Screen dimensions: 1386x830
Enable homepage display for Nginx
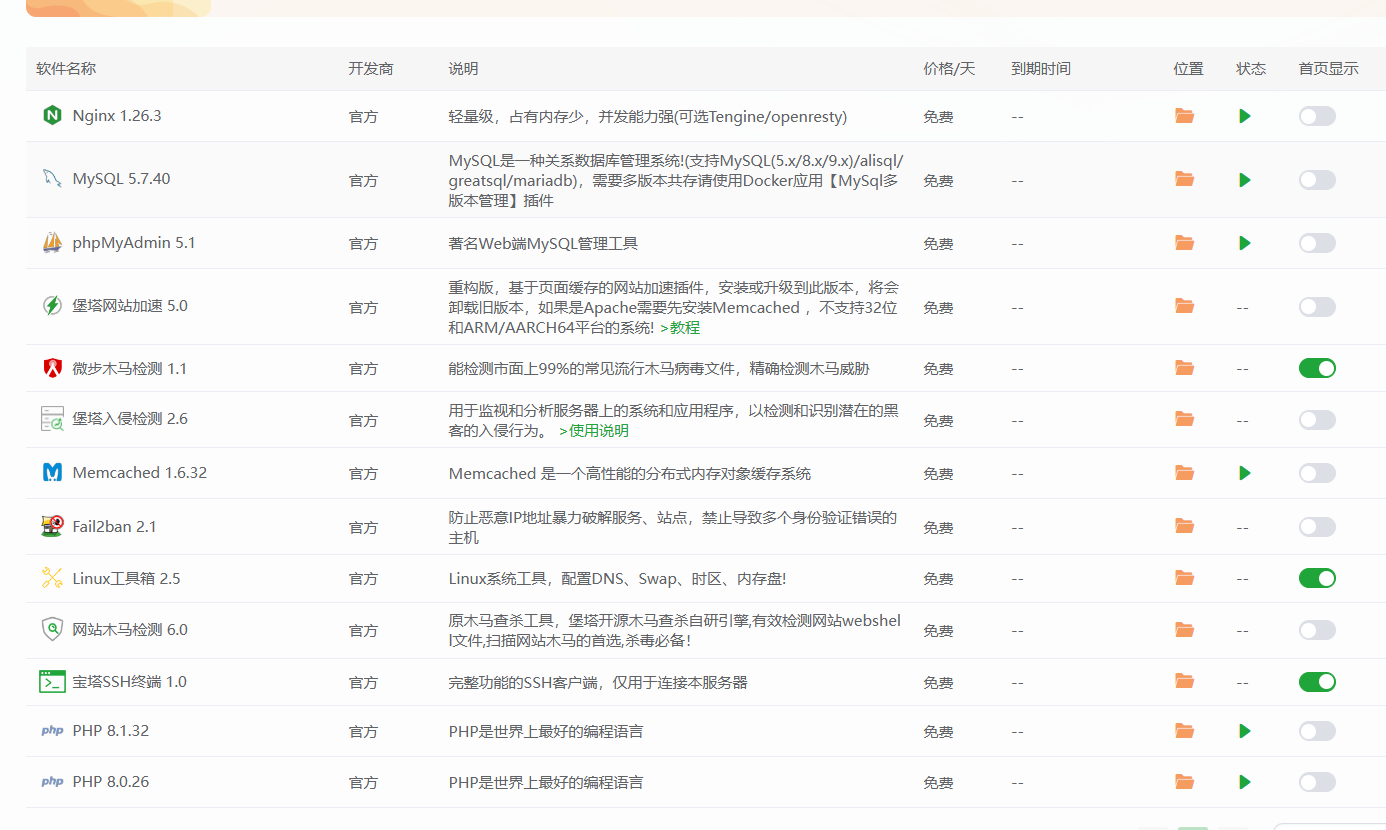click(x=1317, y=116)
